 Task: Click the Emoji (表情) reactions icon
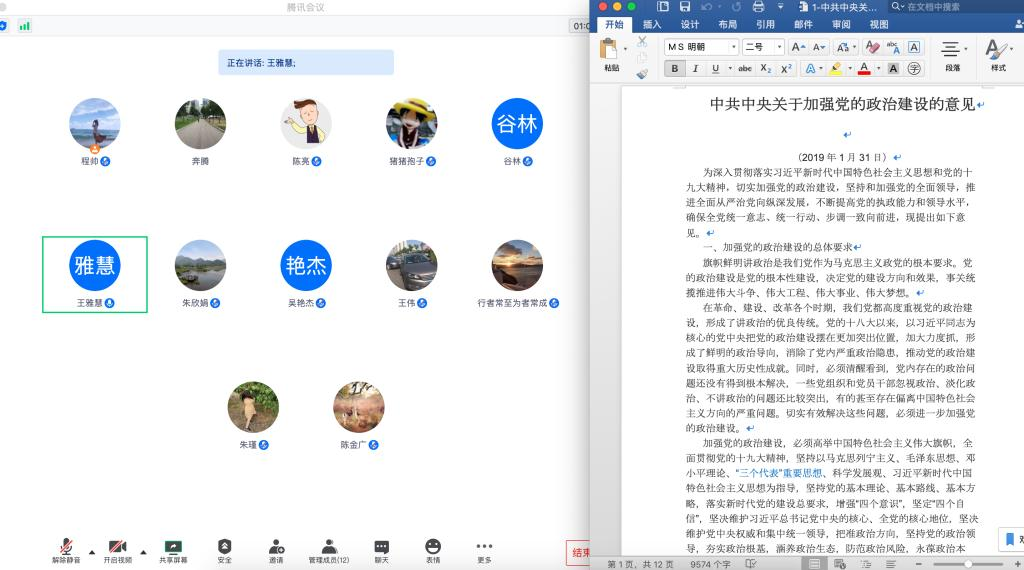point(432,547)
